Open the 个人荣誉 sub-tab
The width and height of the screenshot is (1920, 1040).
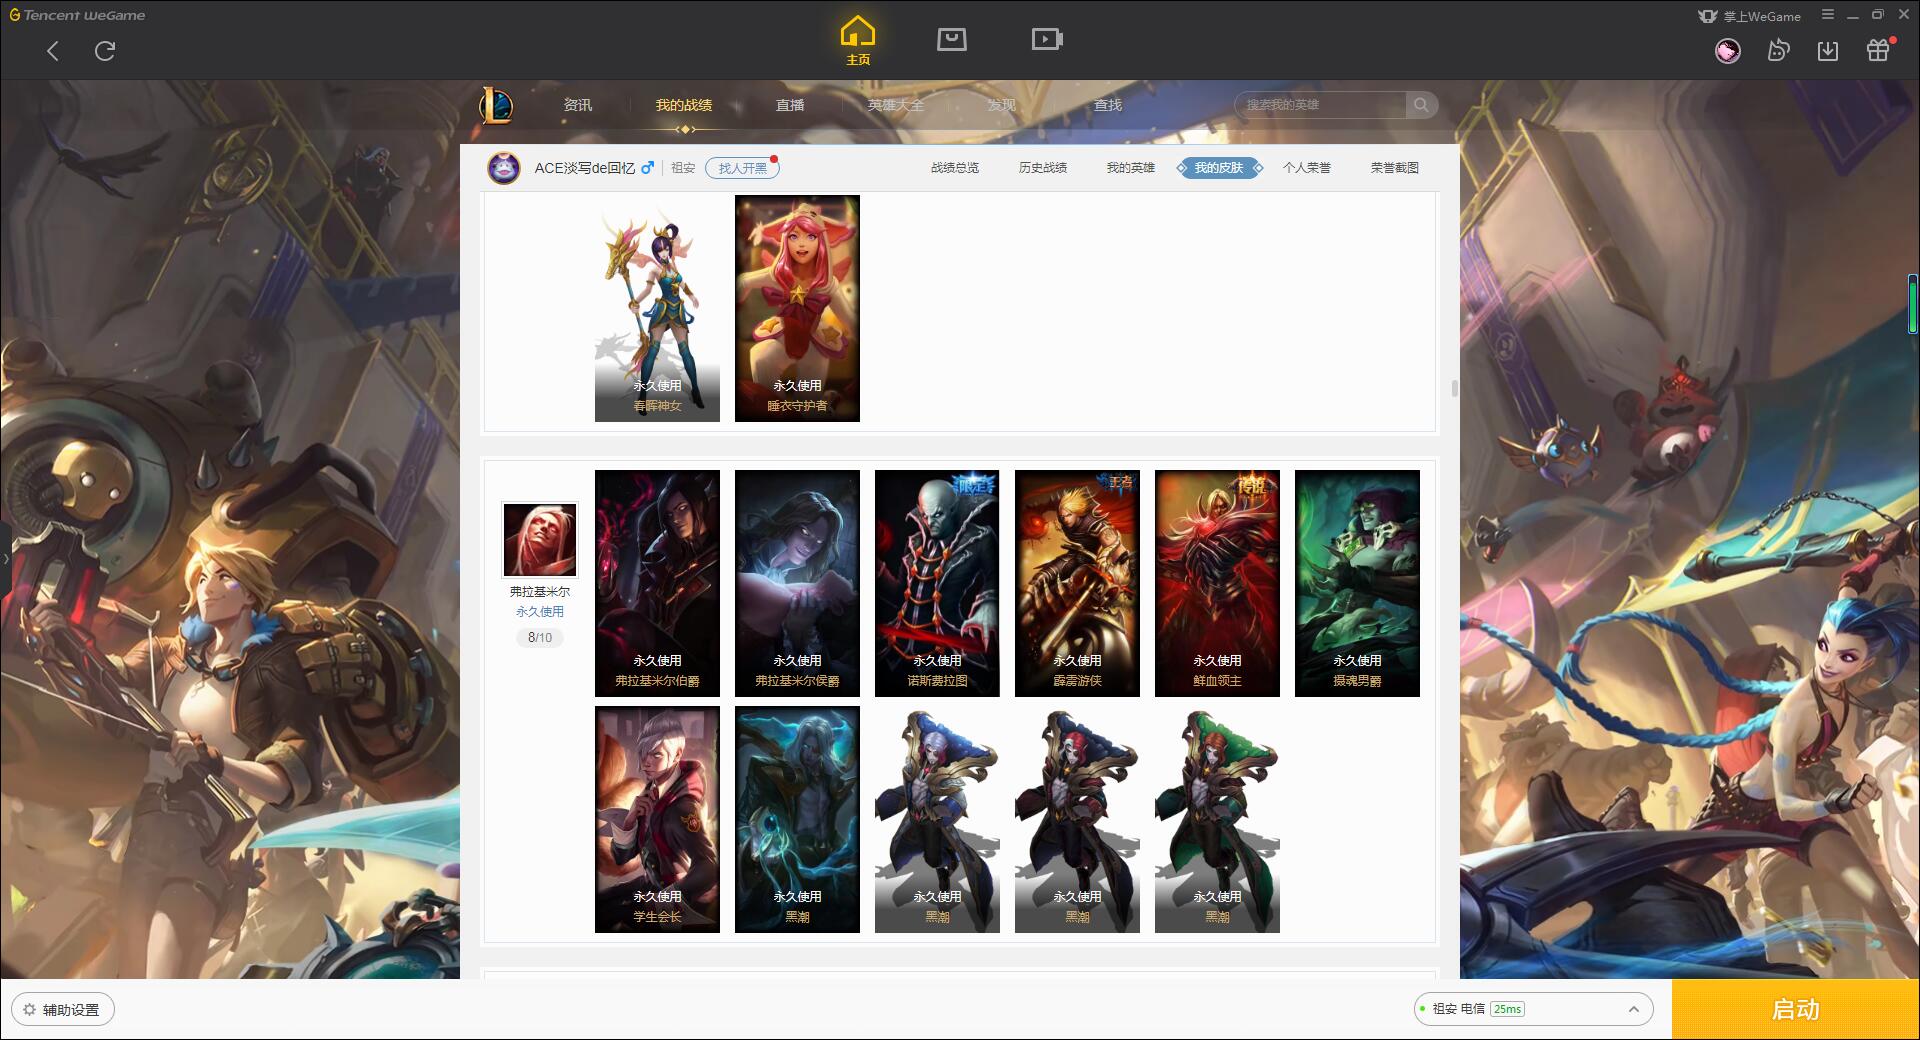click(1307, 168)
